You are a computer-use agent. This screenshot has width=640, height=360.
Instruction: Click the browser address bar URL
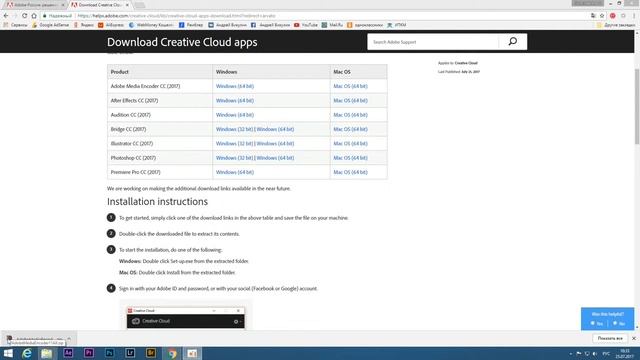(x=176, y=16)
